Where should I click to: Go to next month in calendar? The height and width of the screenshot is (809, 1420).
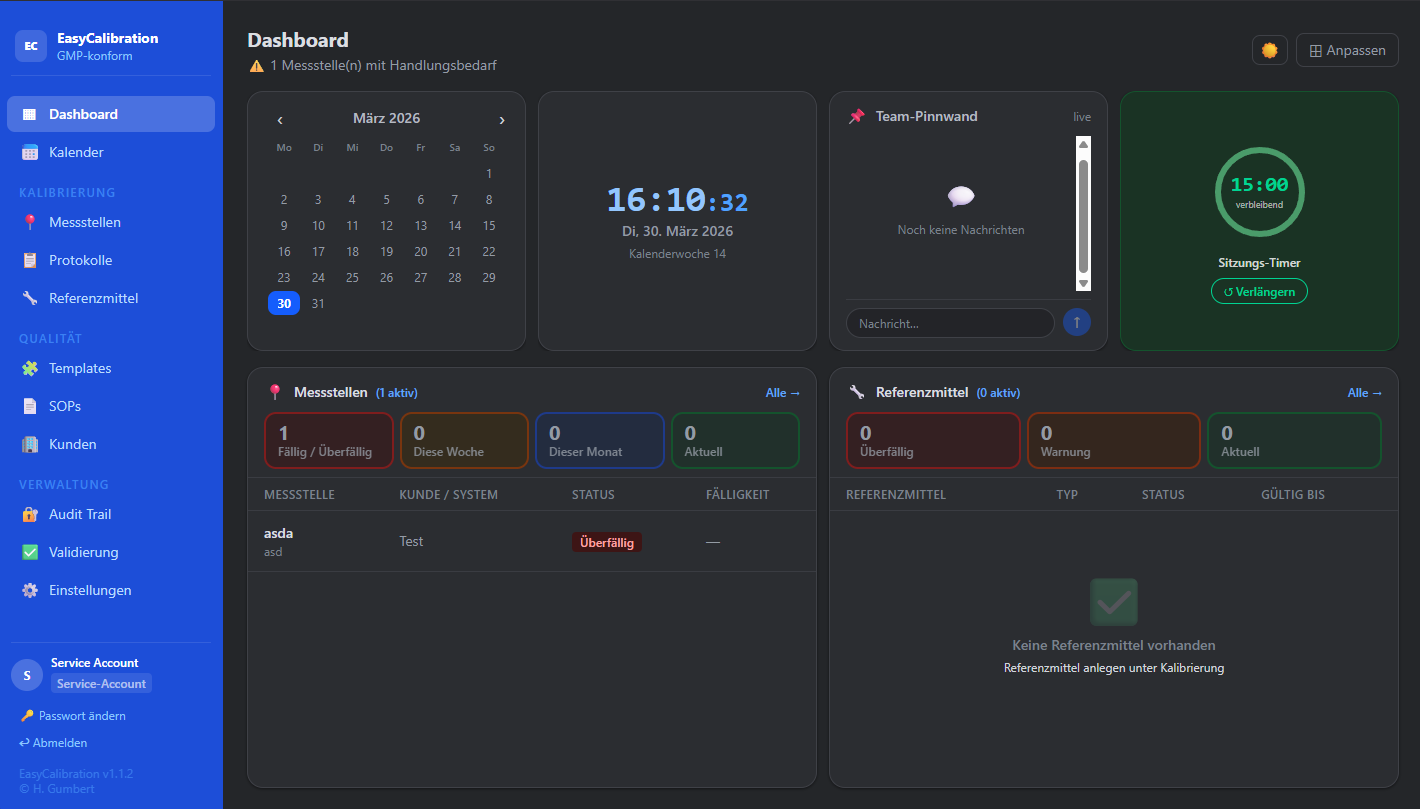click(x=502, y=120)
